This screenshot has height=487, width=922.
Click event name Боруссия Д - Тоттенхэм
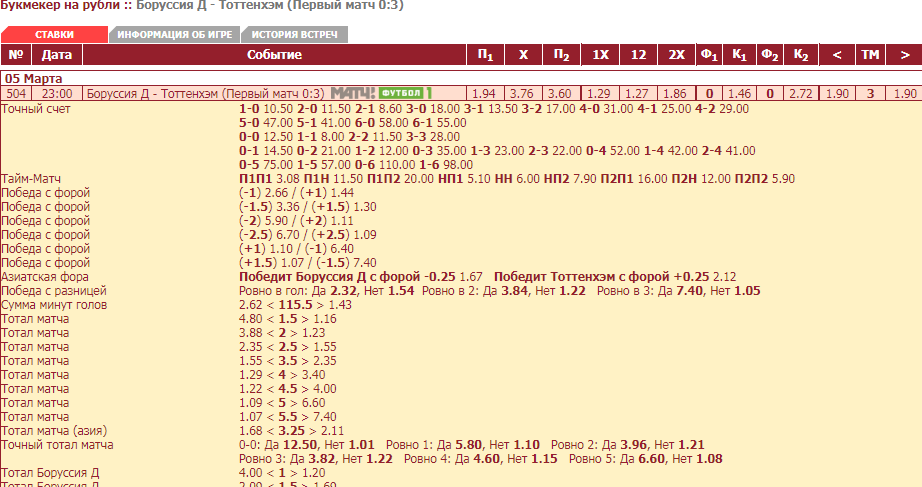tap(206, 94)
